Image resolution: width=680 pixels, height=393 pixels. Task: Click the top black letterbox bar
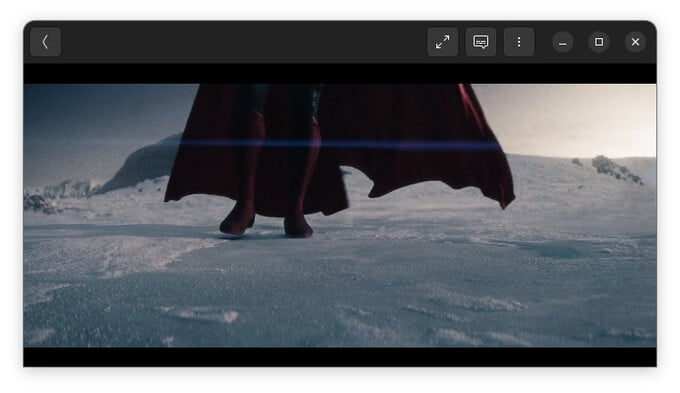click(340, 74)
